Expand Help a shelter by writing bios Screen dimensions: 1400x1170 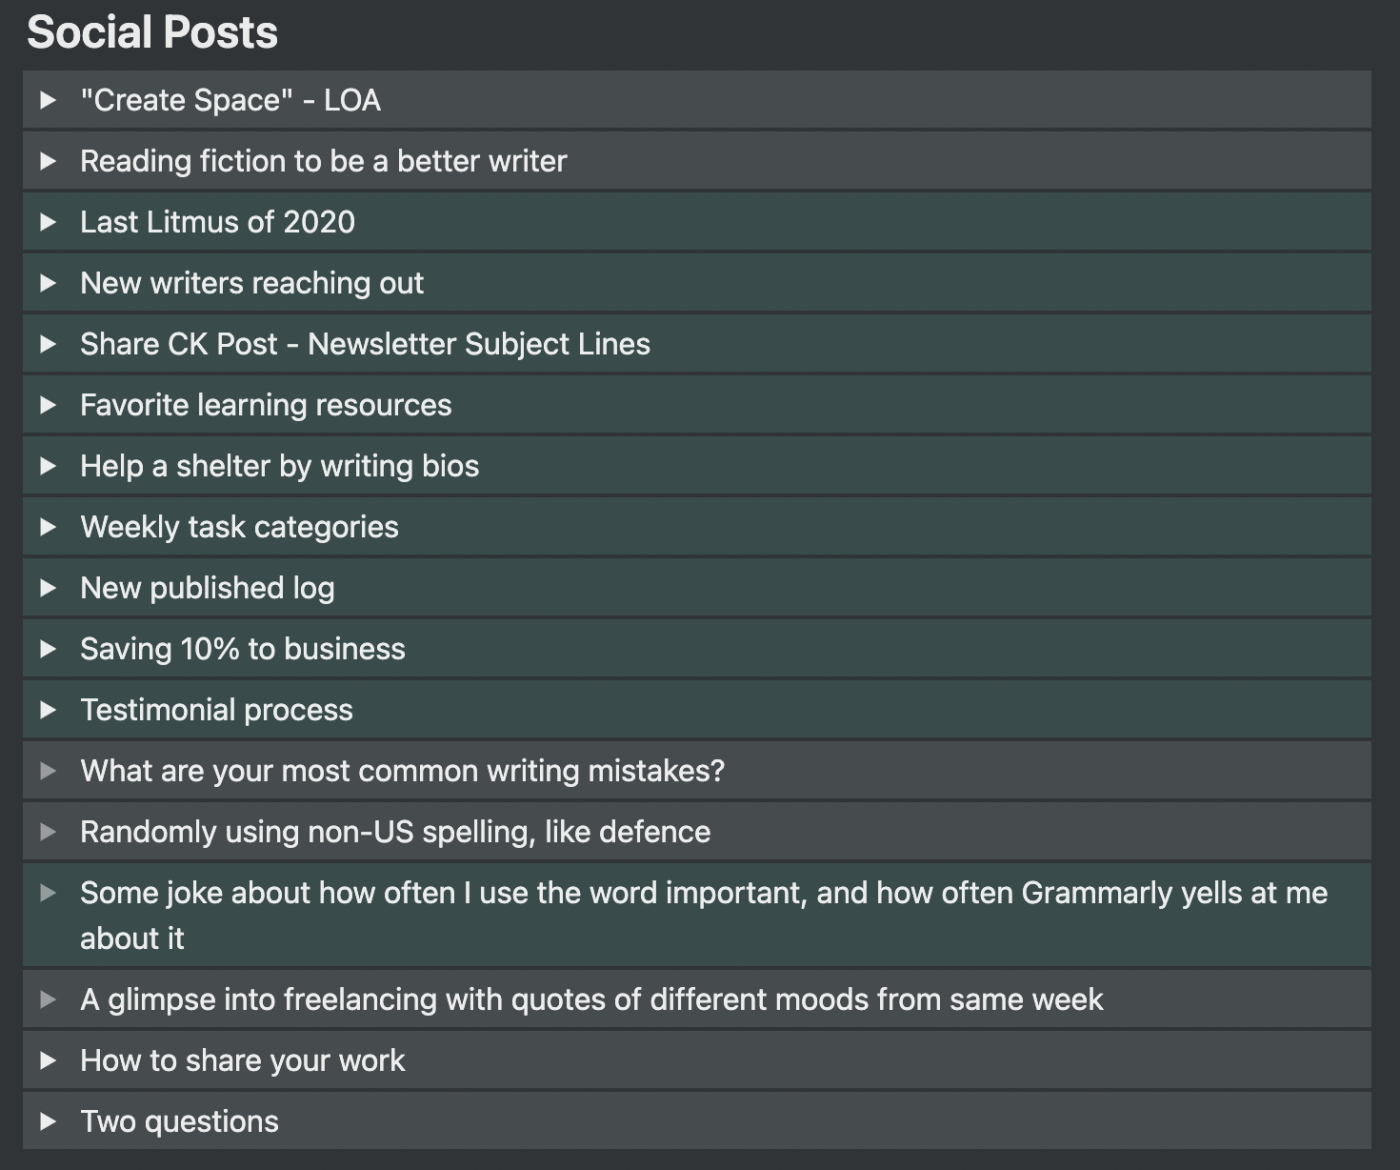(47, 466)
